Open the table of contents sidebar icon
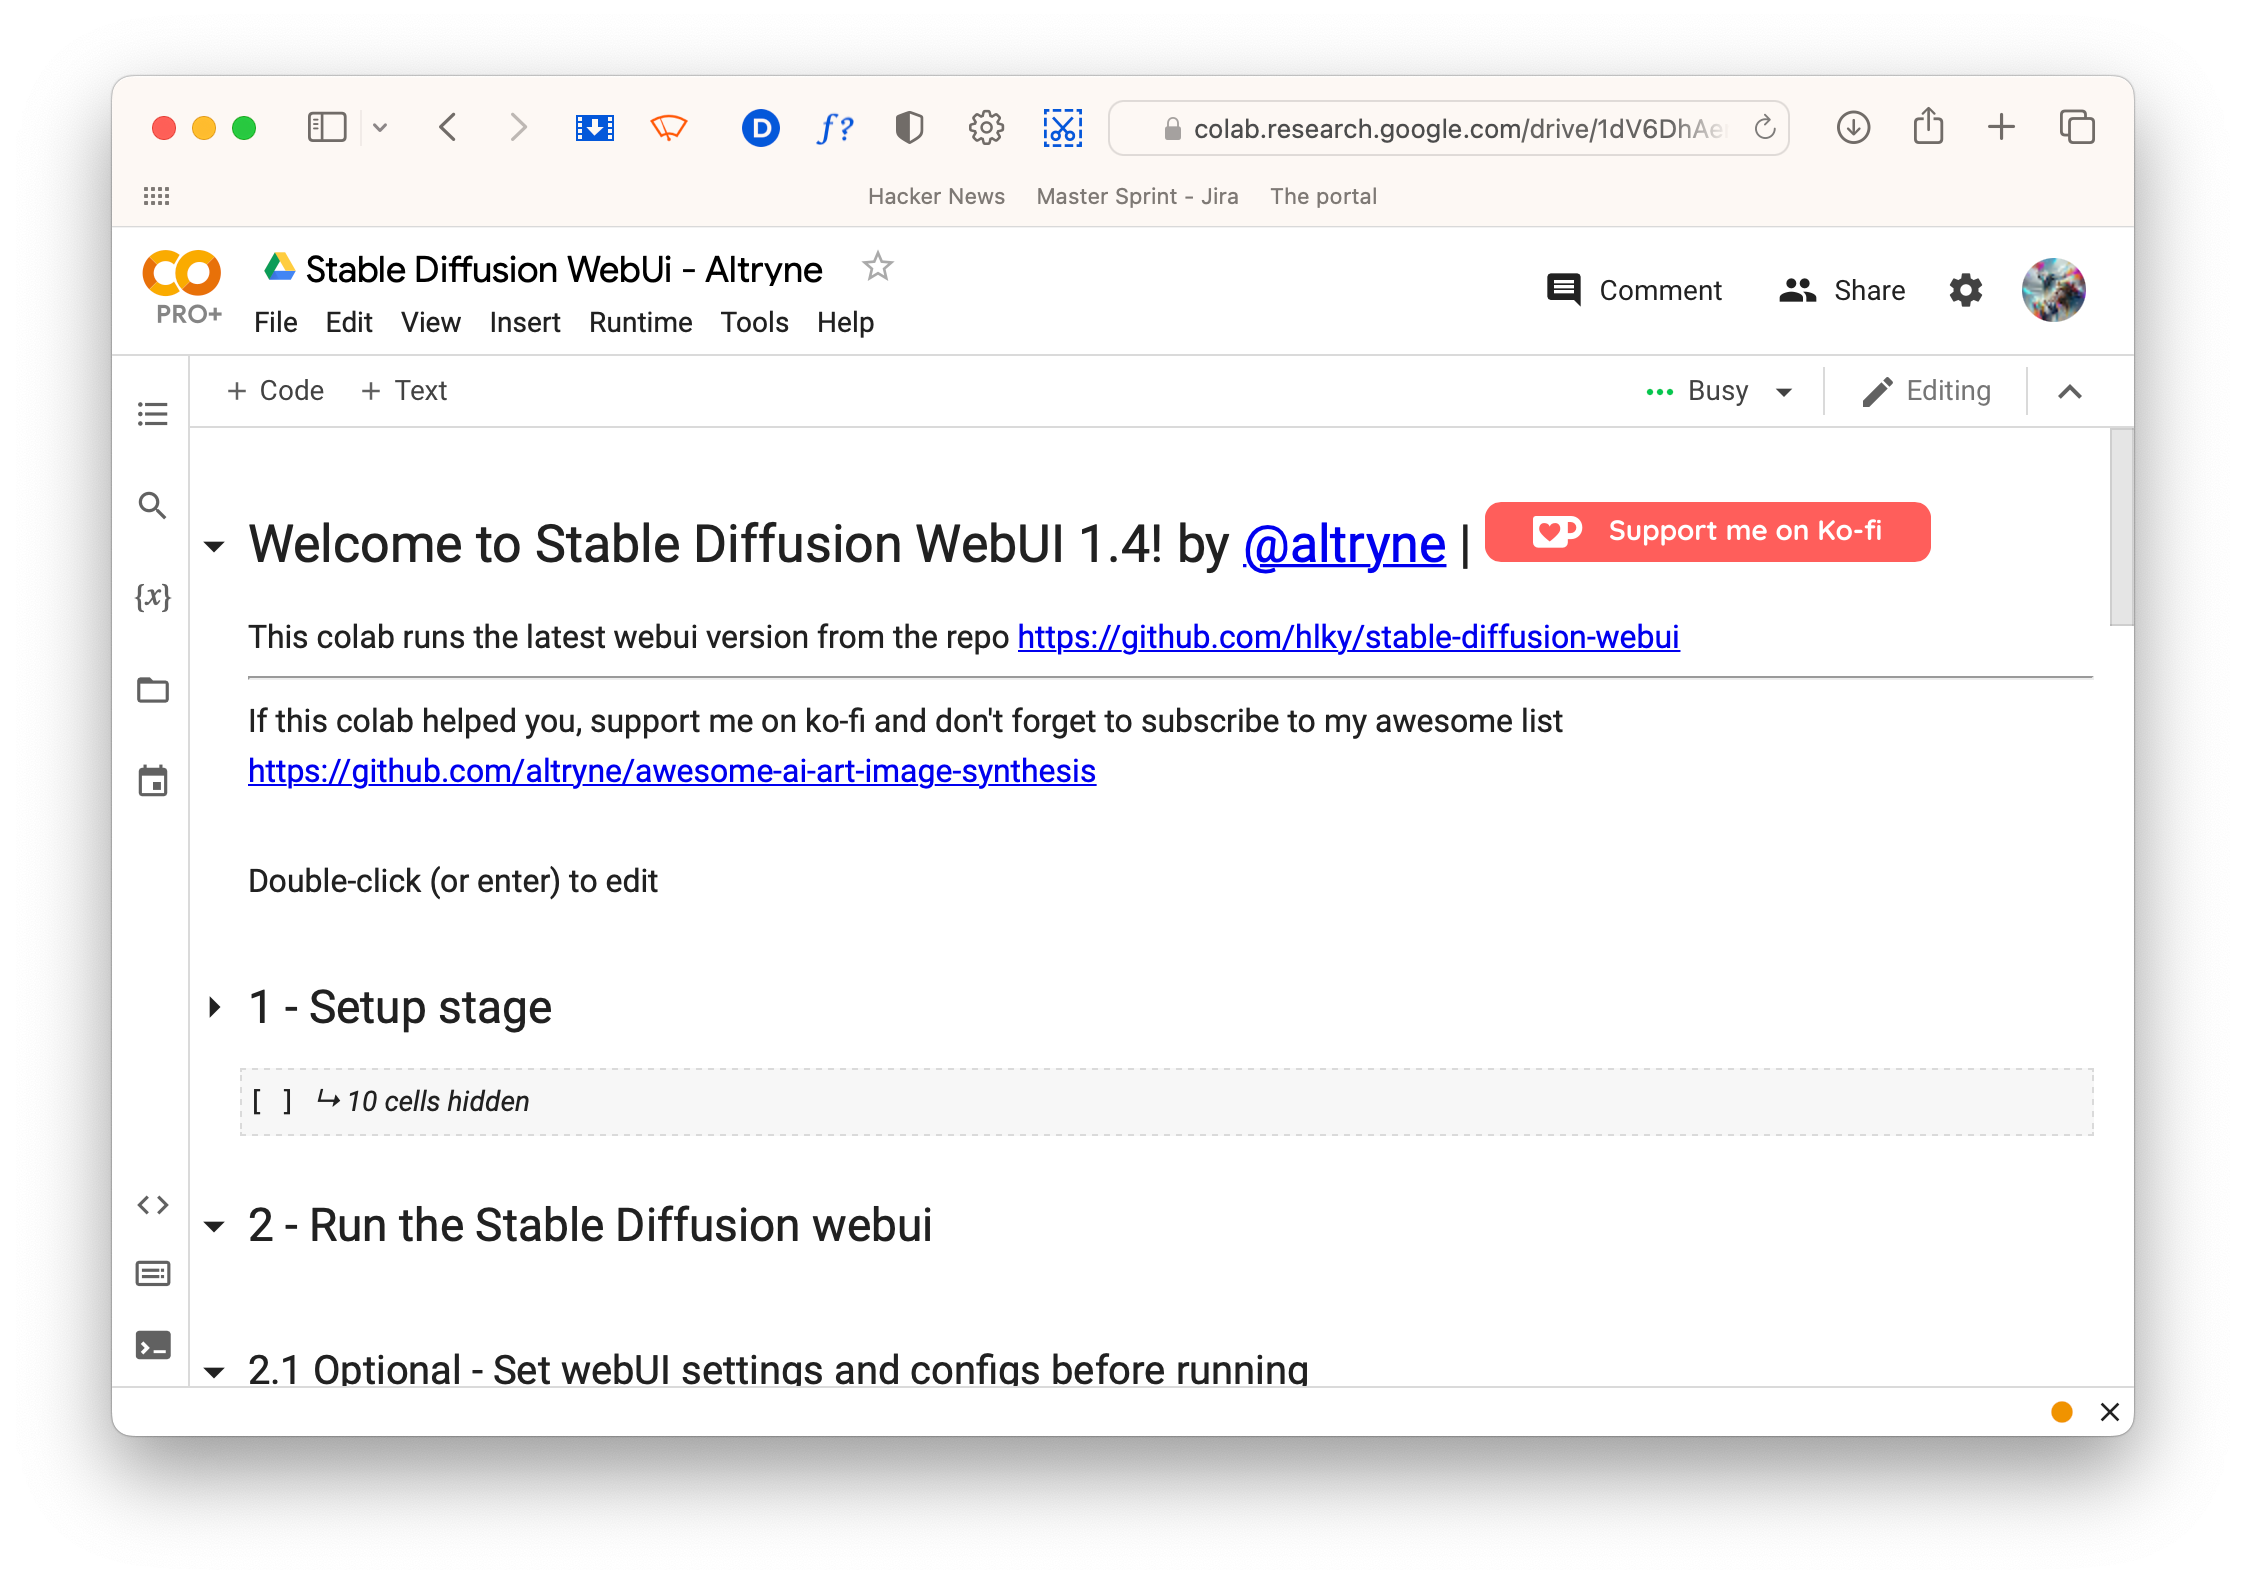The height and width of the screenshot is (1584, 2246). click(152, 413)
